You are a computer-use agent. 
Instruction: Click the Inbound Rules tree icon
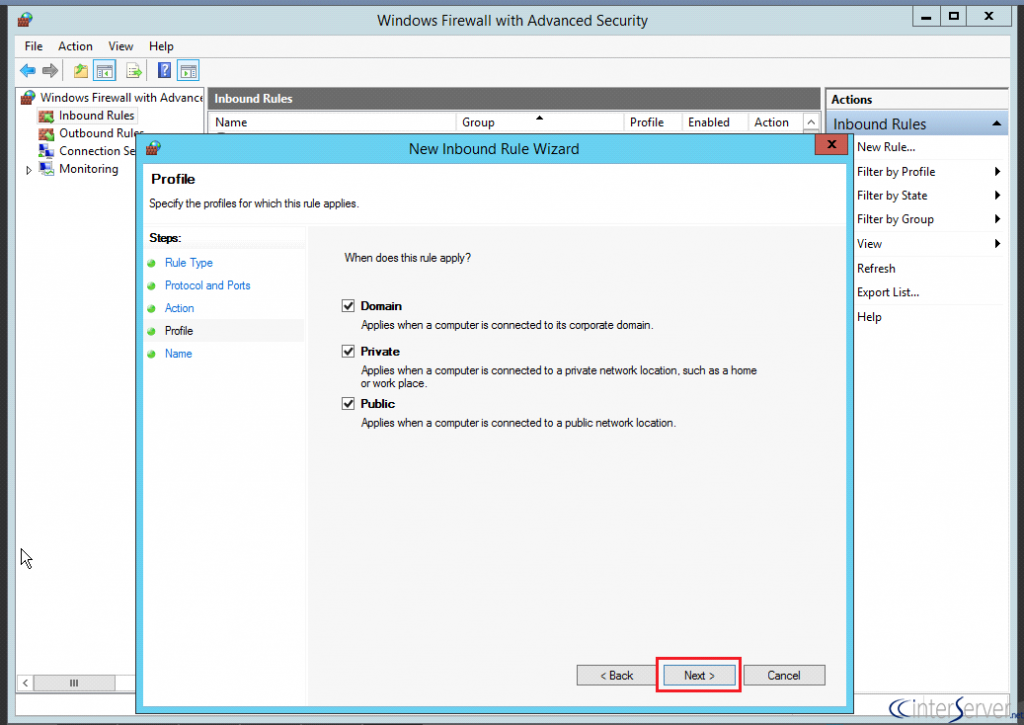pos(46,116)
